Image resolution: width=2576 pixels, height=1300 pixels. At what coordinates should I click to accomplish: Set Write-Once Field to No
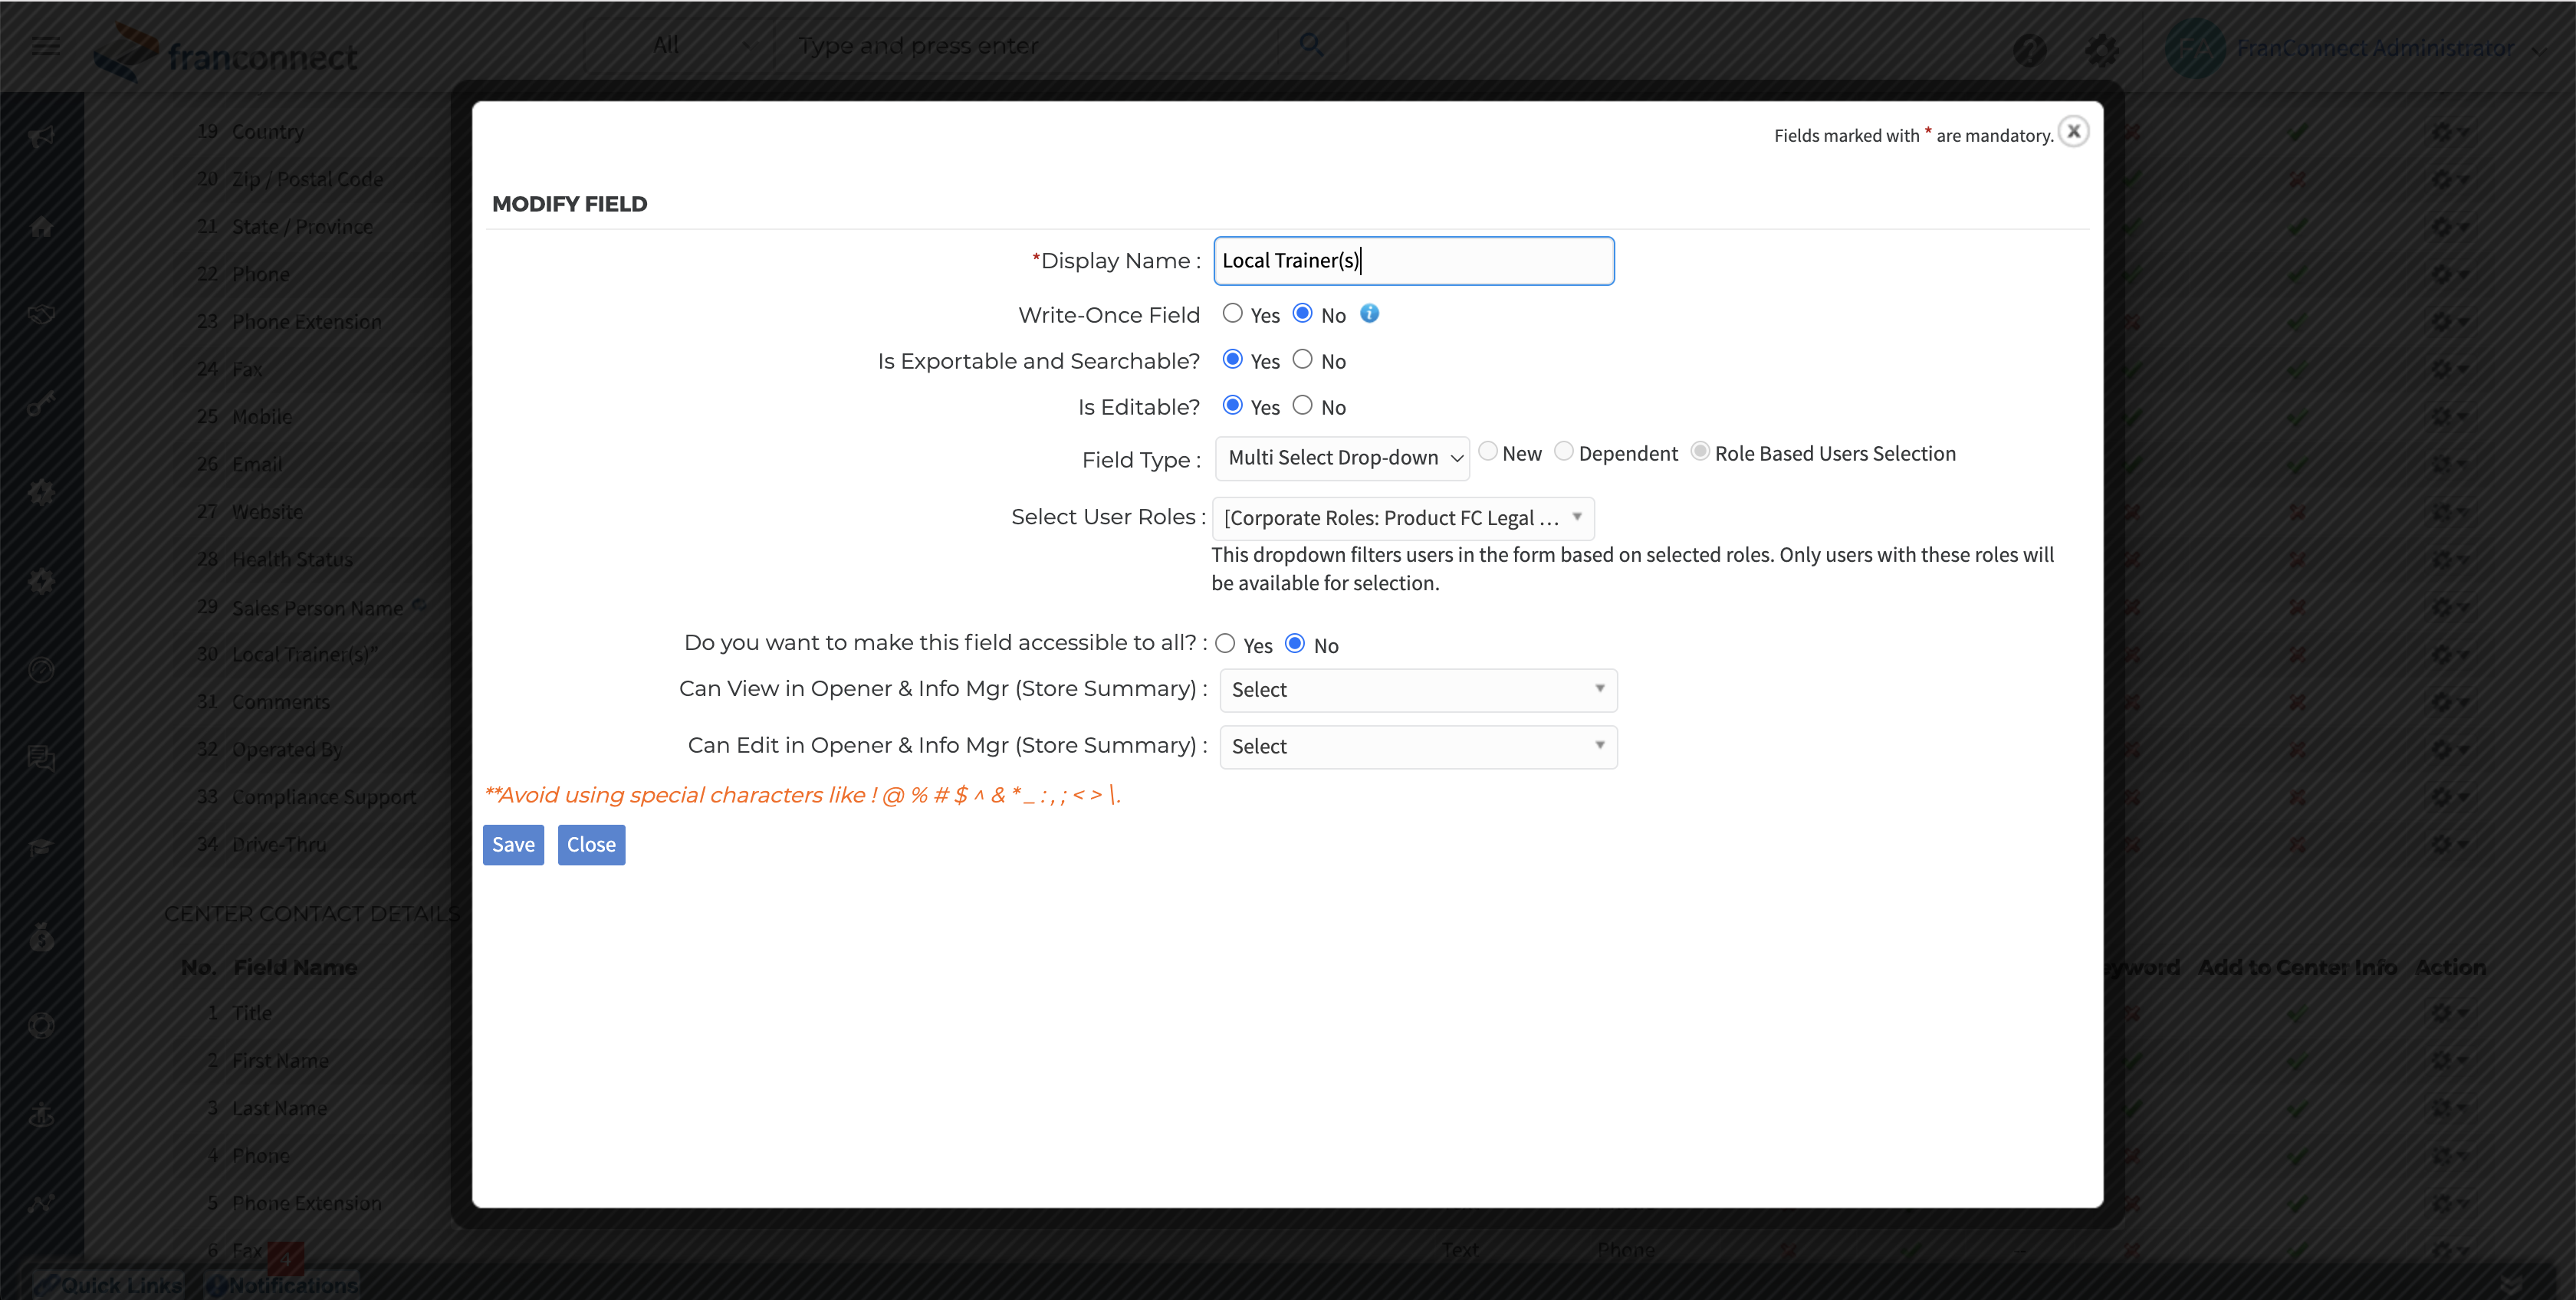coord(1302,314)
